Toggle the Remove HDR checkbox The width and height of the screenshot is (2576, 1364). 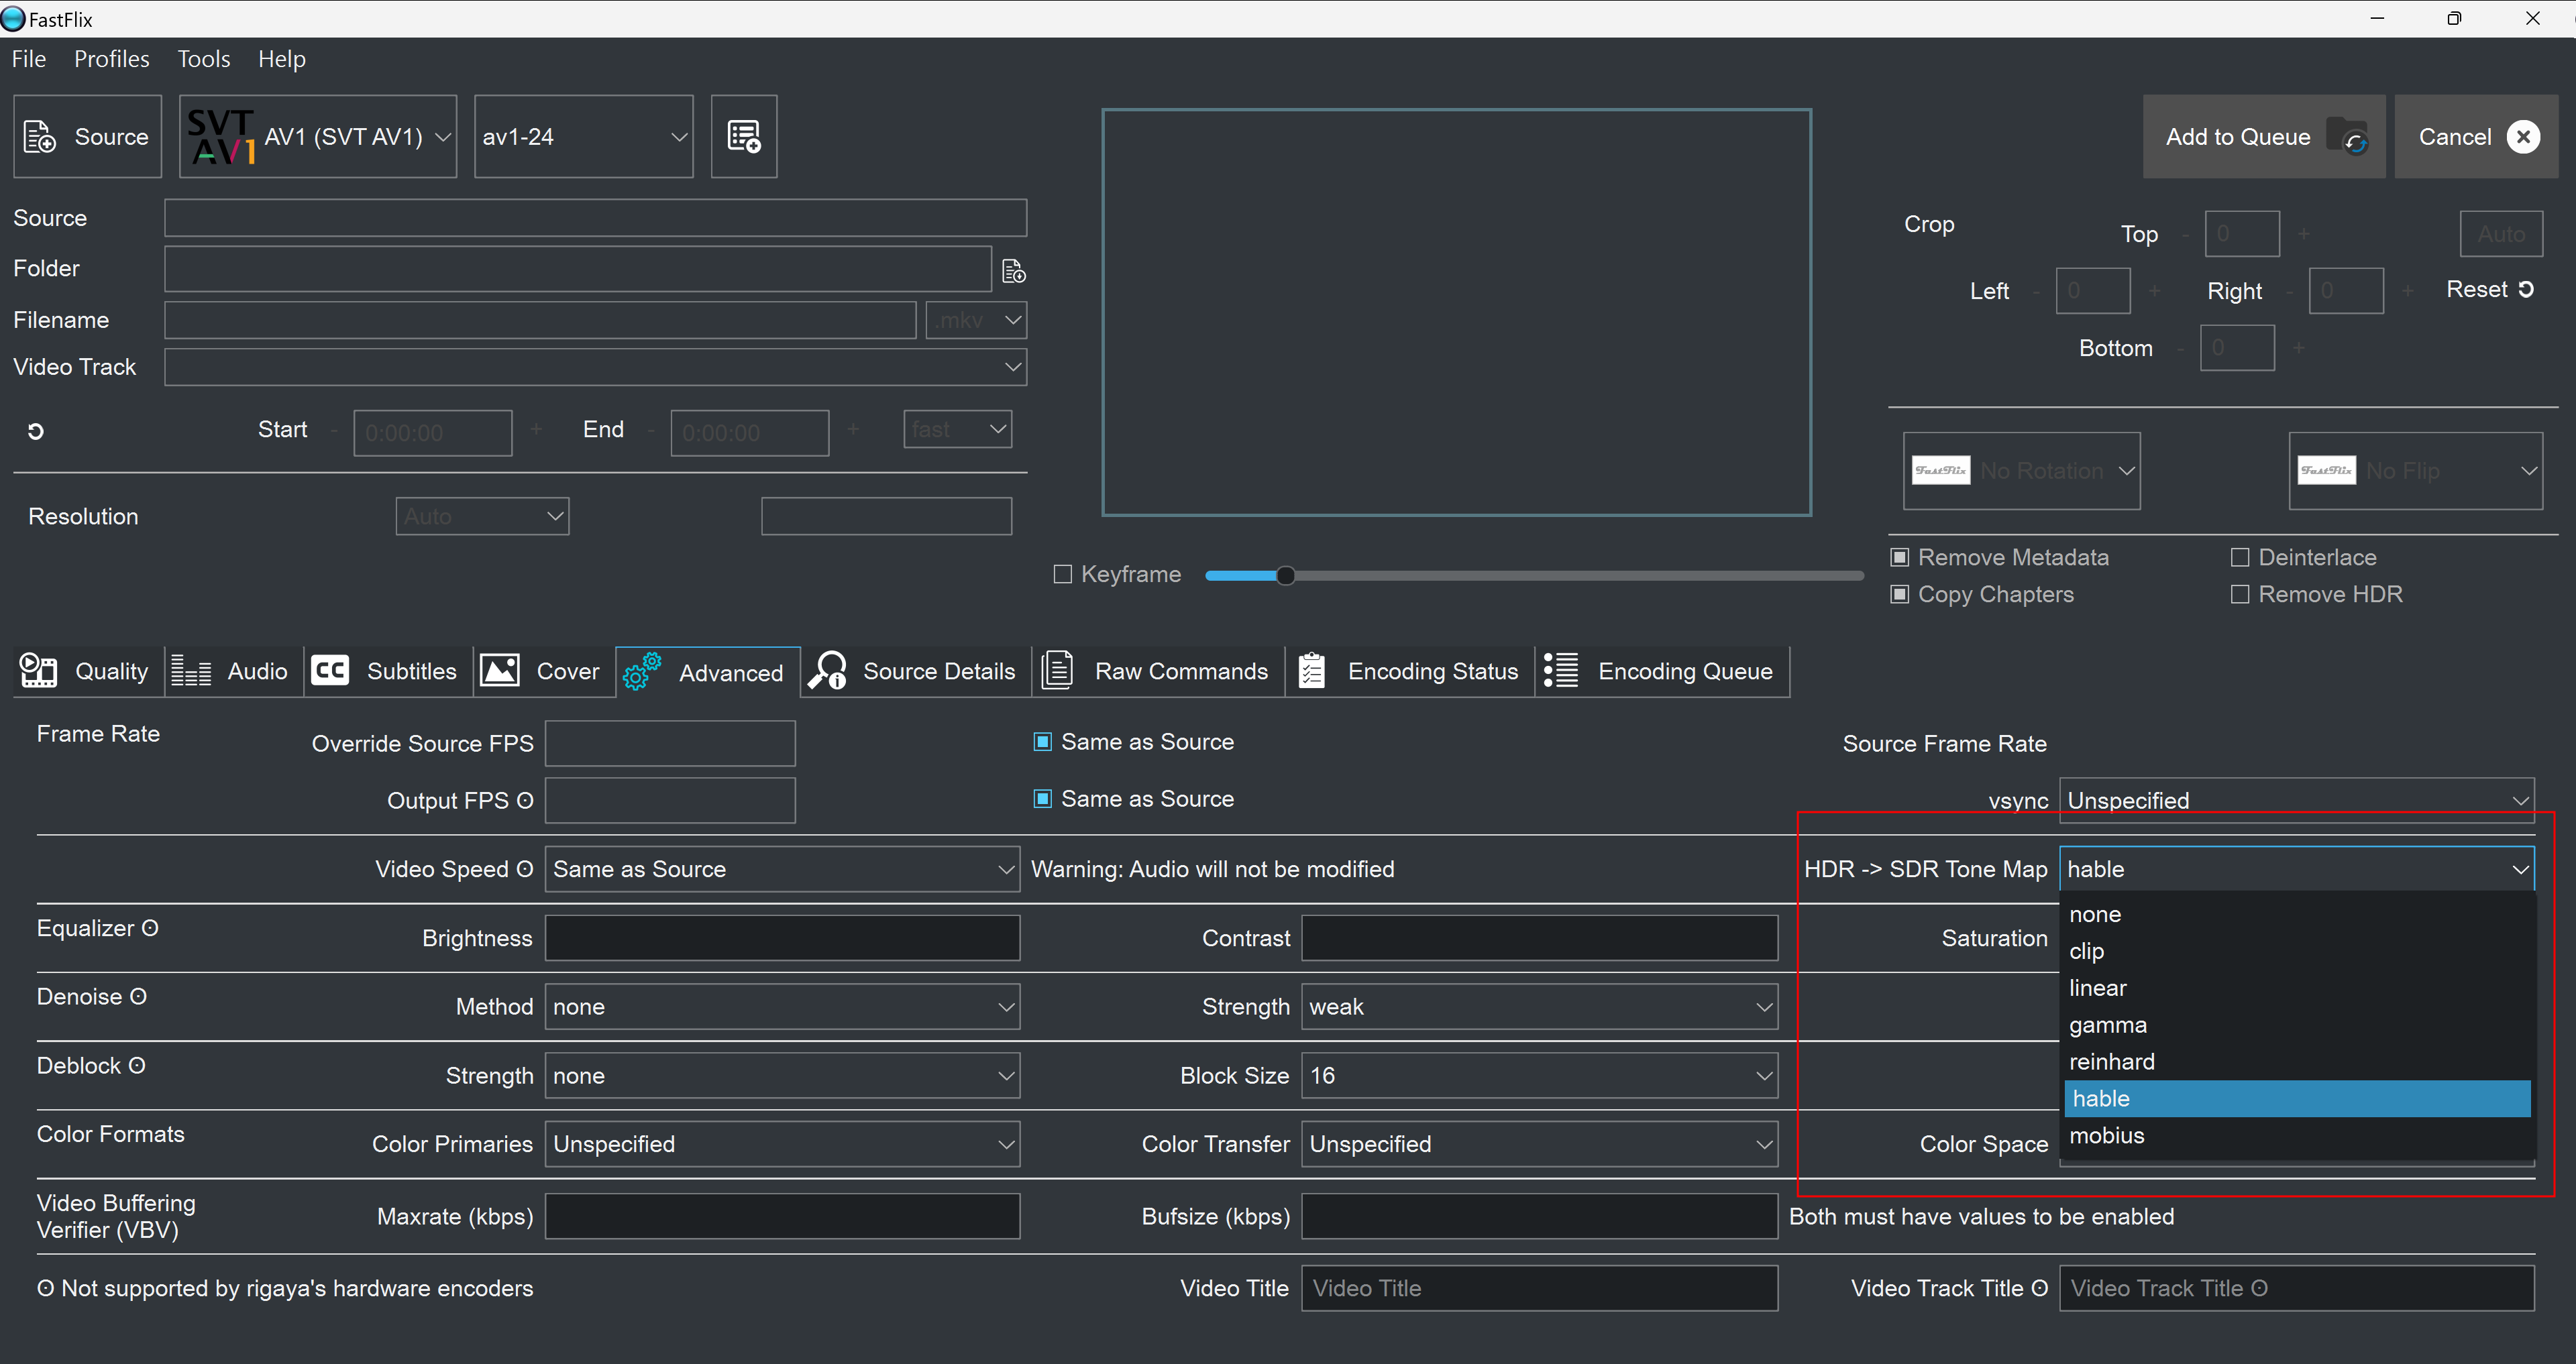[x=2240, y=594]
